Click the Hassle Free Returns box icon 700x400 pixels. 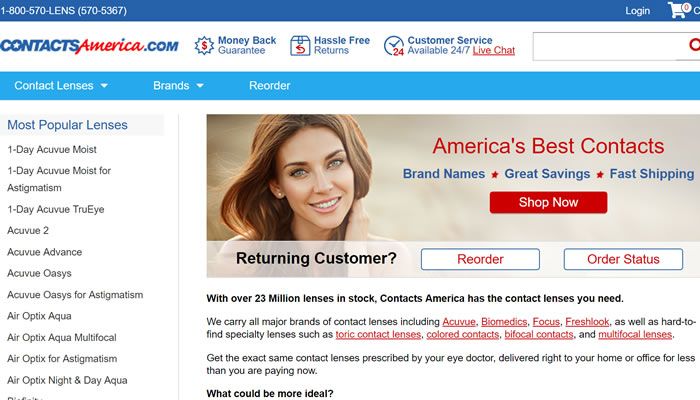[300, 46]
